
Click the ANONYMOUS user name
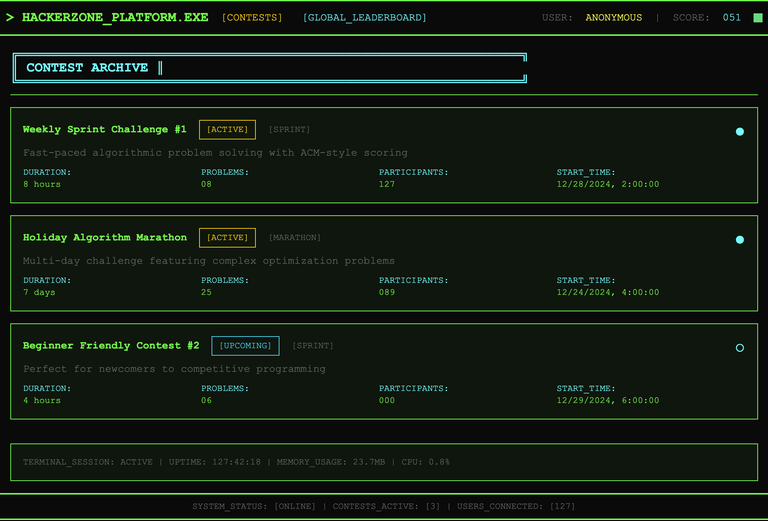(x=614, y=18)
